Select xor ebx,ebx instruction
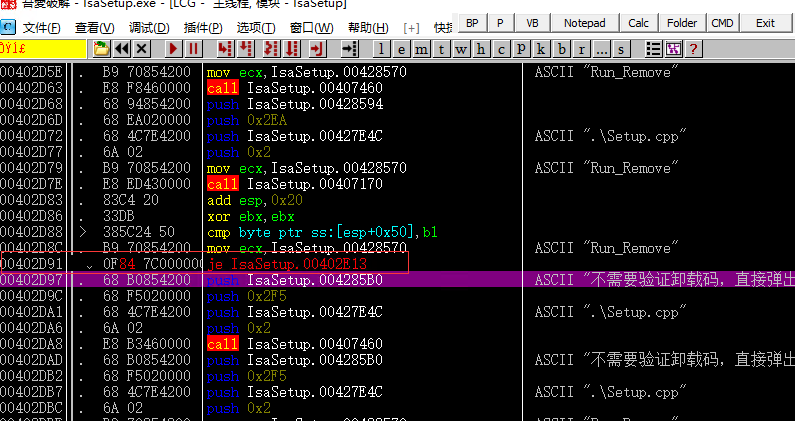Viewport: 795px width, 421px height. (250, 216)
